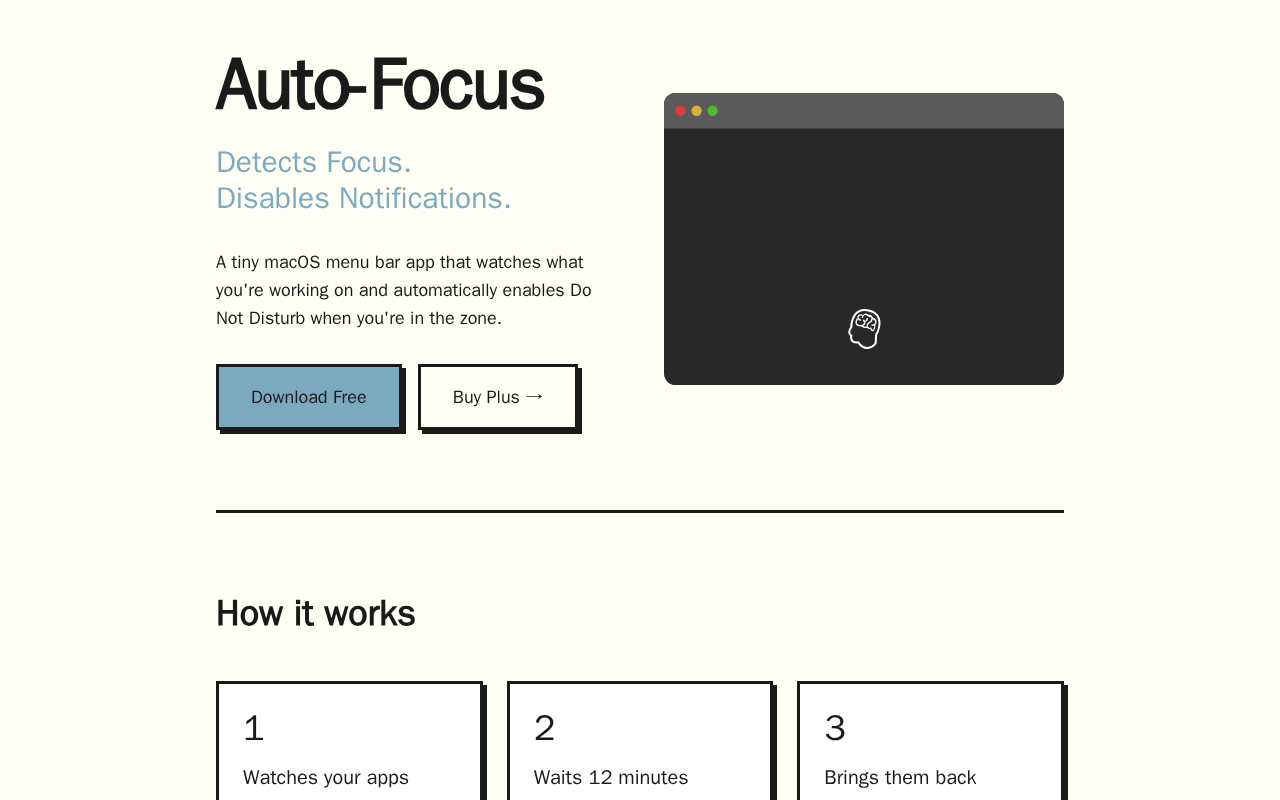
Task: Click the dark demo window preview body
Action: coord(864,256)
